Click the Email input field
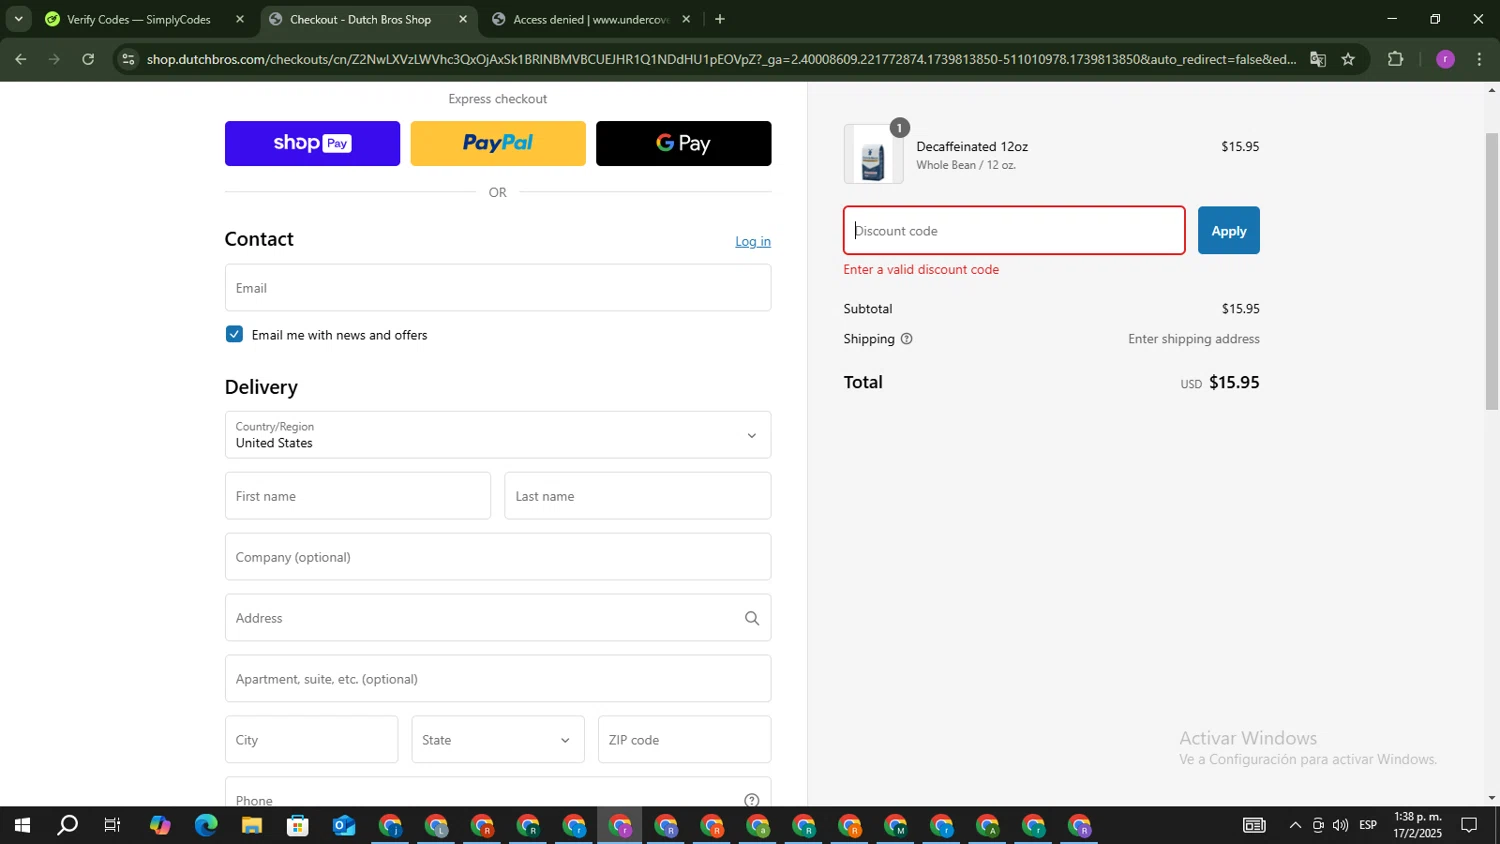The image size is (1500, 844). (x=498, y=288)
